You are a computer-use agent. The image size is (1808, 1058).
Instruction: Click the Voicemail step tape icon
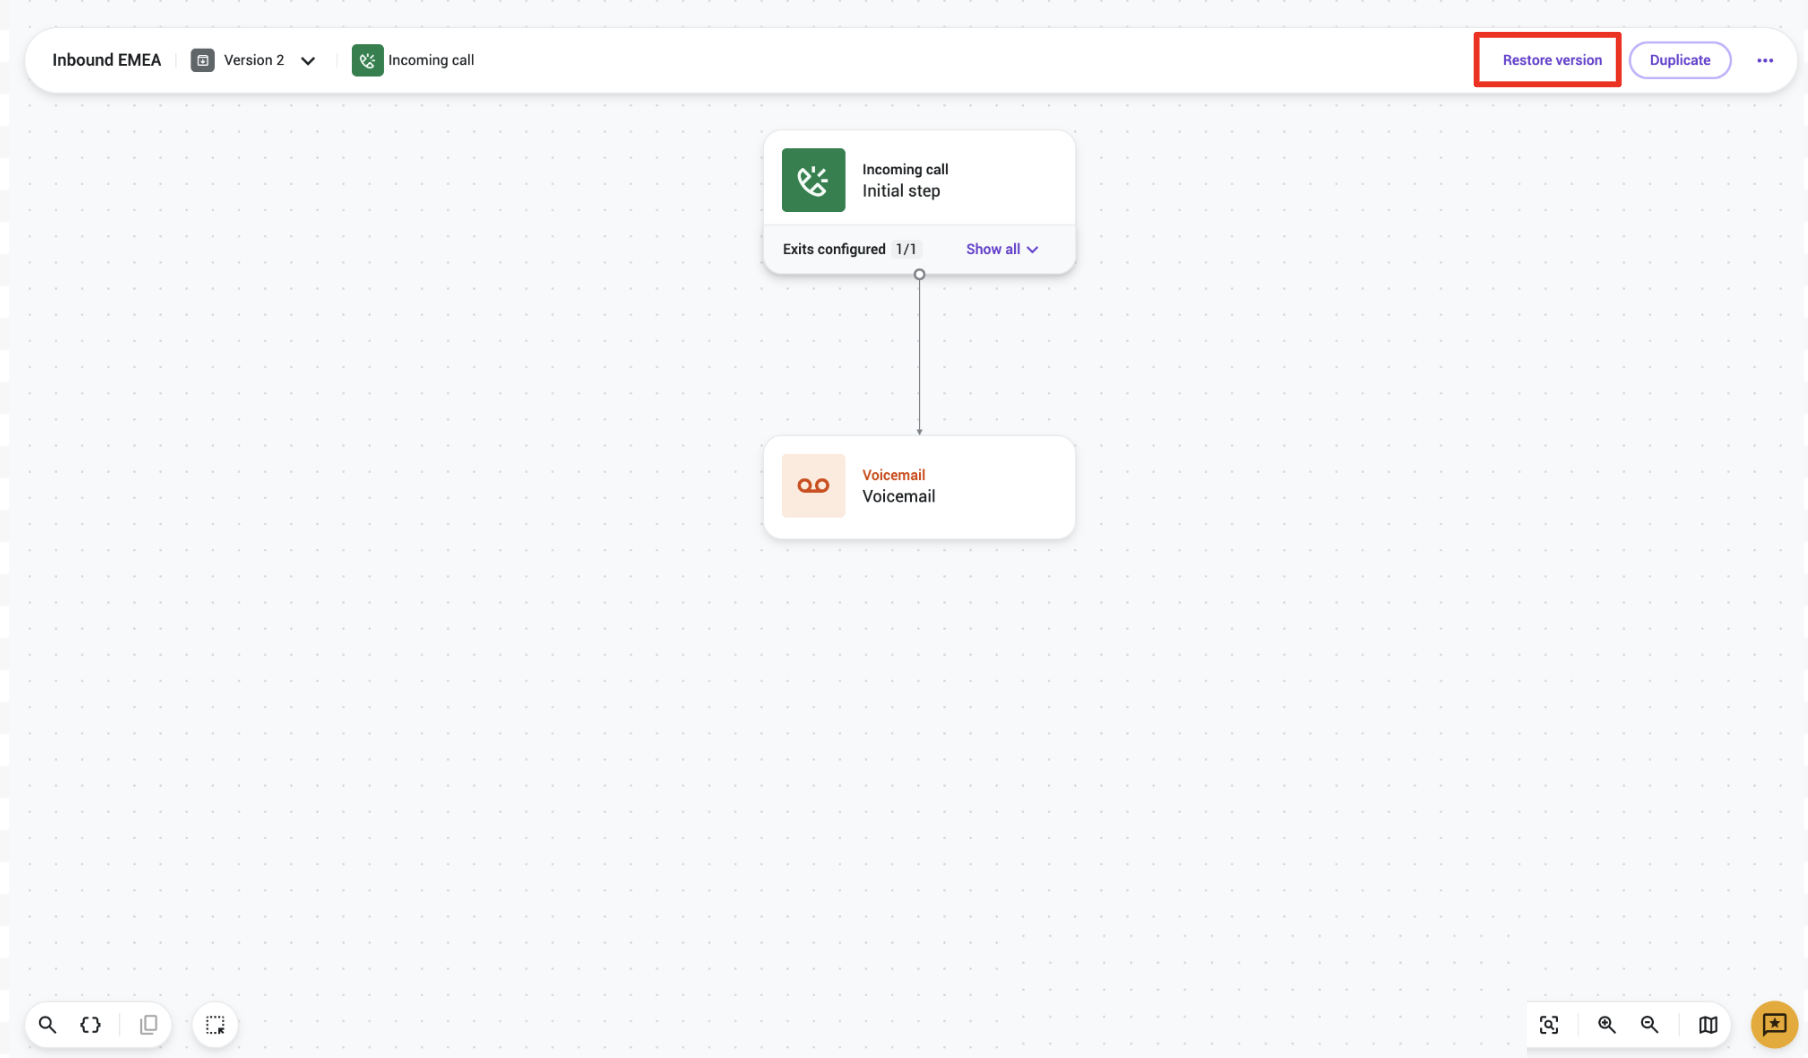(x=813, y=486)
